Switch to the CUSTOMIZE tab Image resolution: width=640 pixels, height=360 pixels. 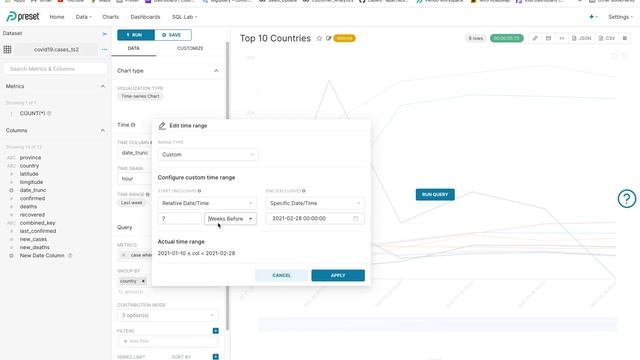point(190,48)
